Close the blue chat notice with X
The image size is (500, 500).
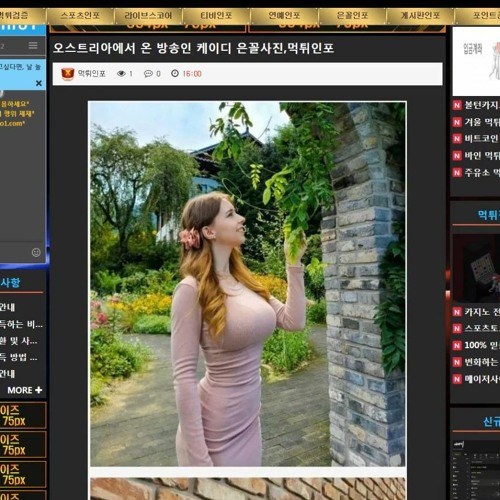click(39, 83)
